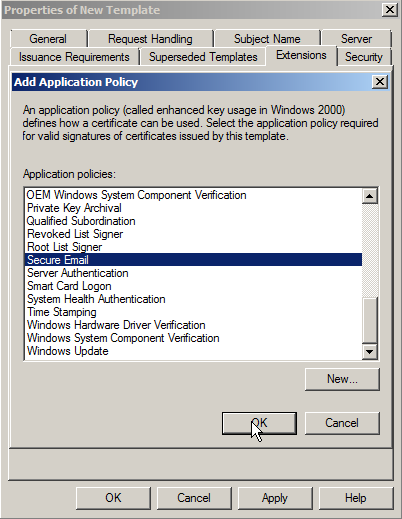Close the Add Application Policy dialog
Viewport: 402px width, 519px height.
click(380, 82)
